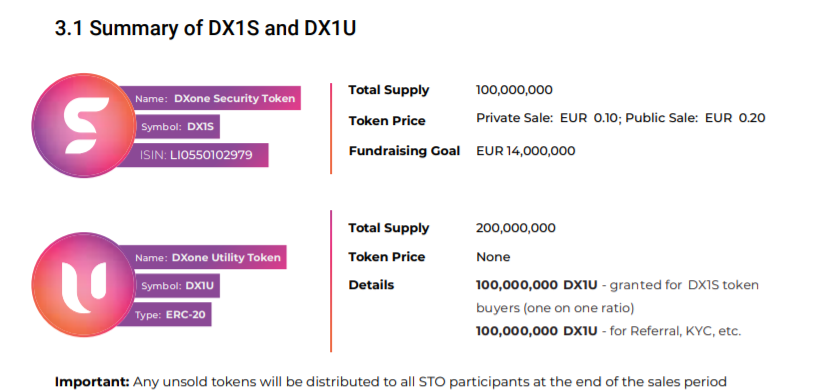Click the Symbol: DX1U label
Screen dimensions: 824x390
[x=177, y=286]
